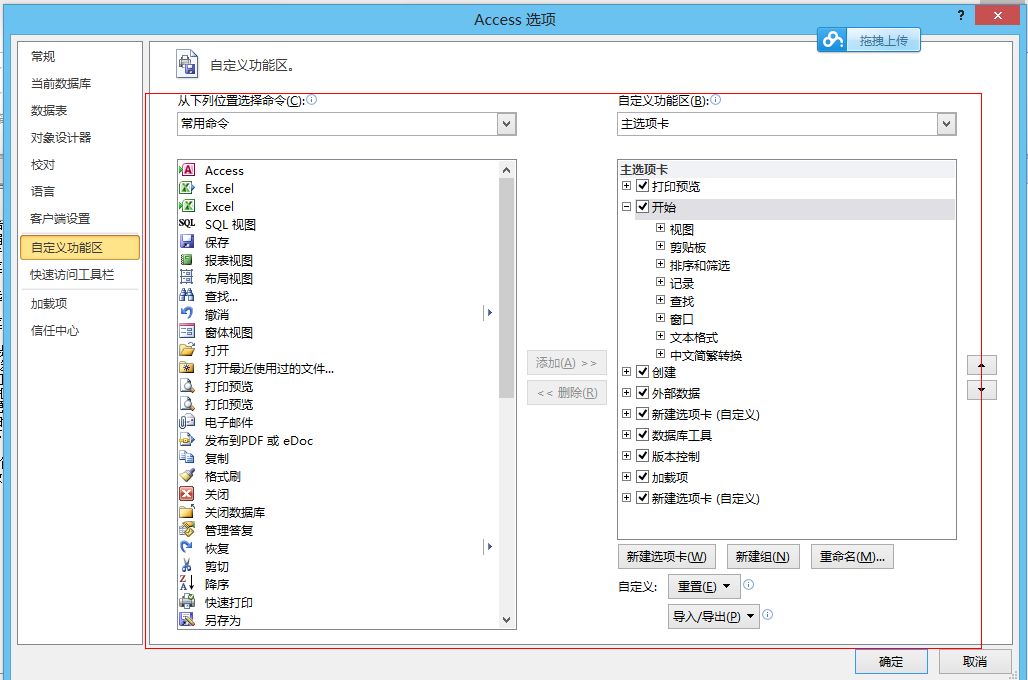Toggle the 加载项 tab checkbox in tree

642,477
